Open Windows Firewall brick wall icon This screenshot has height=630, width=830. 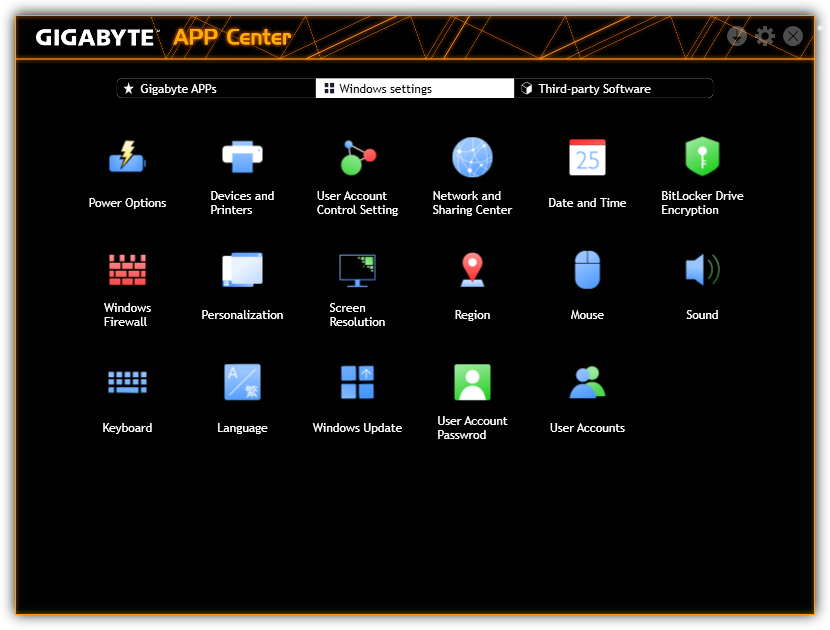(x=127, y=269)
